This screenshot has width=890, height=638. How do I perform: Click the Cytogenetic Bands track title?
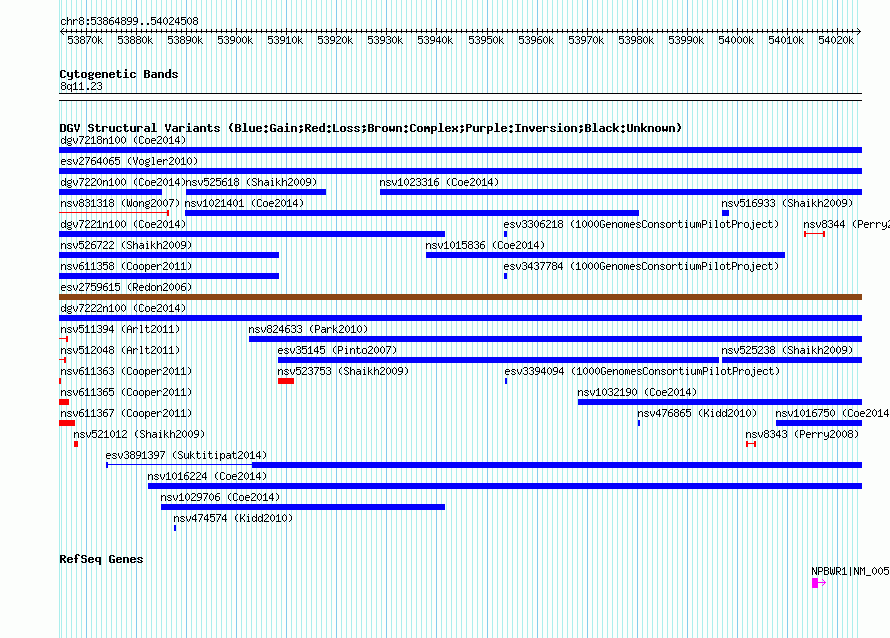[x=119, y=74]
